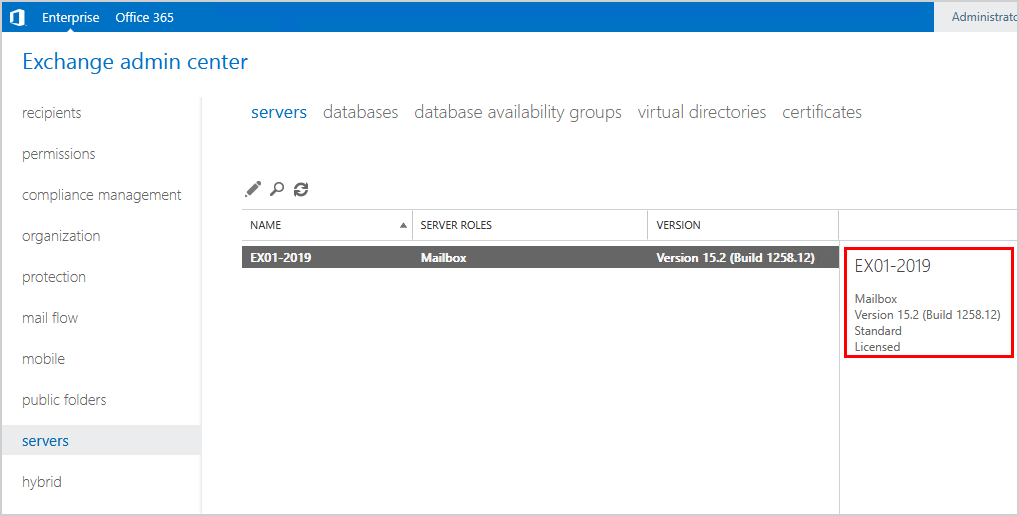Switch to the Enterprise tab

coord(70,17)
